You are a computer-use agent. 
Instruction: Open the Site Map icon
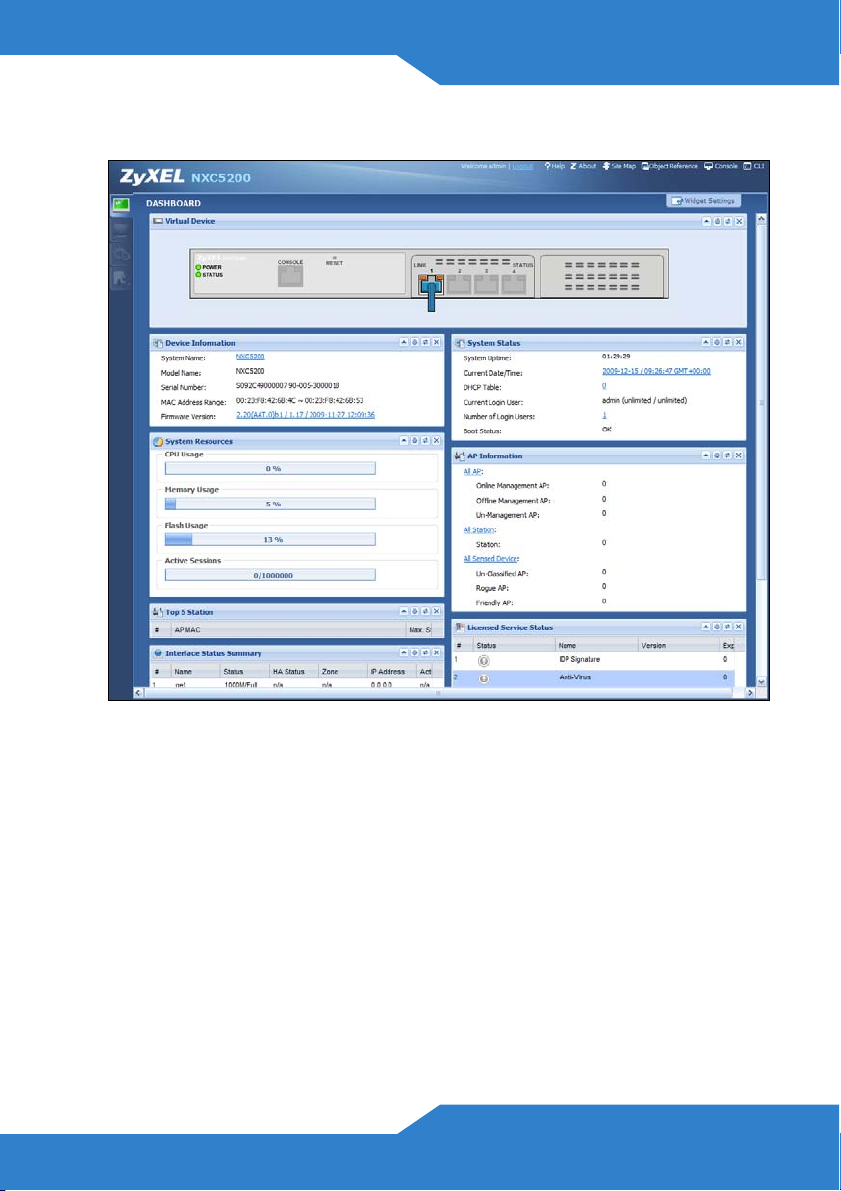[x=606, y=166]
